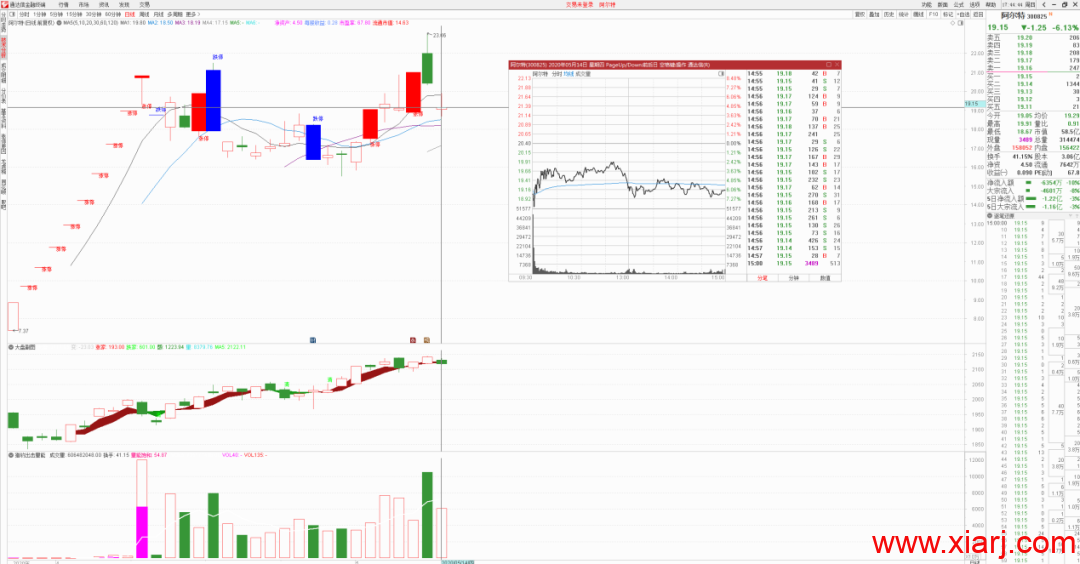Click the 画线 drawing toolbar button
Viewport: 1080px width, 564px height.
(918, 14)
